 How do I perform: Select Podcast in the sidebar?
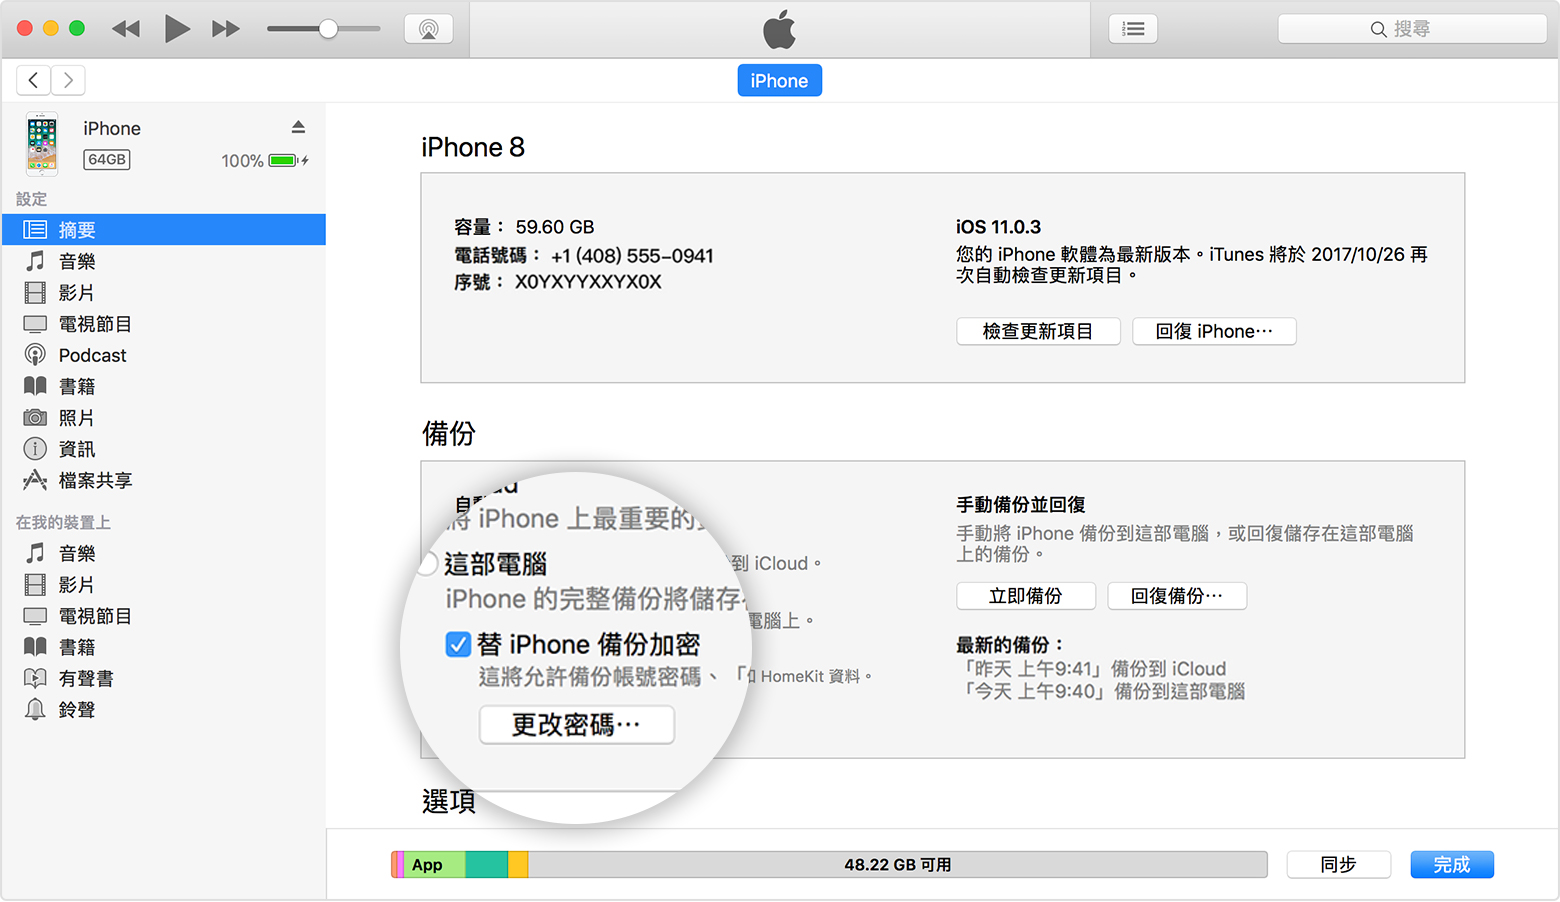92,355
